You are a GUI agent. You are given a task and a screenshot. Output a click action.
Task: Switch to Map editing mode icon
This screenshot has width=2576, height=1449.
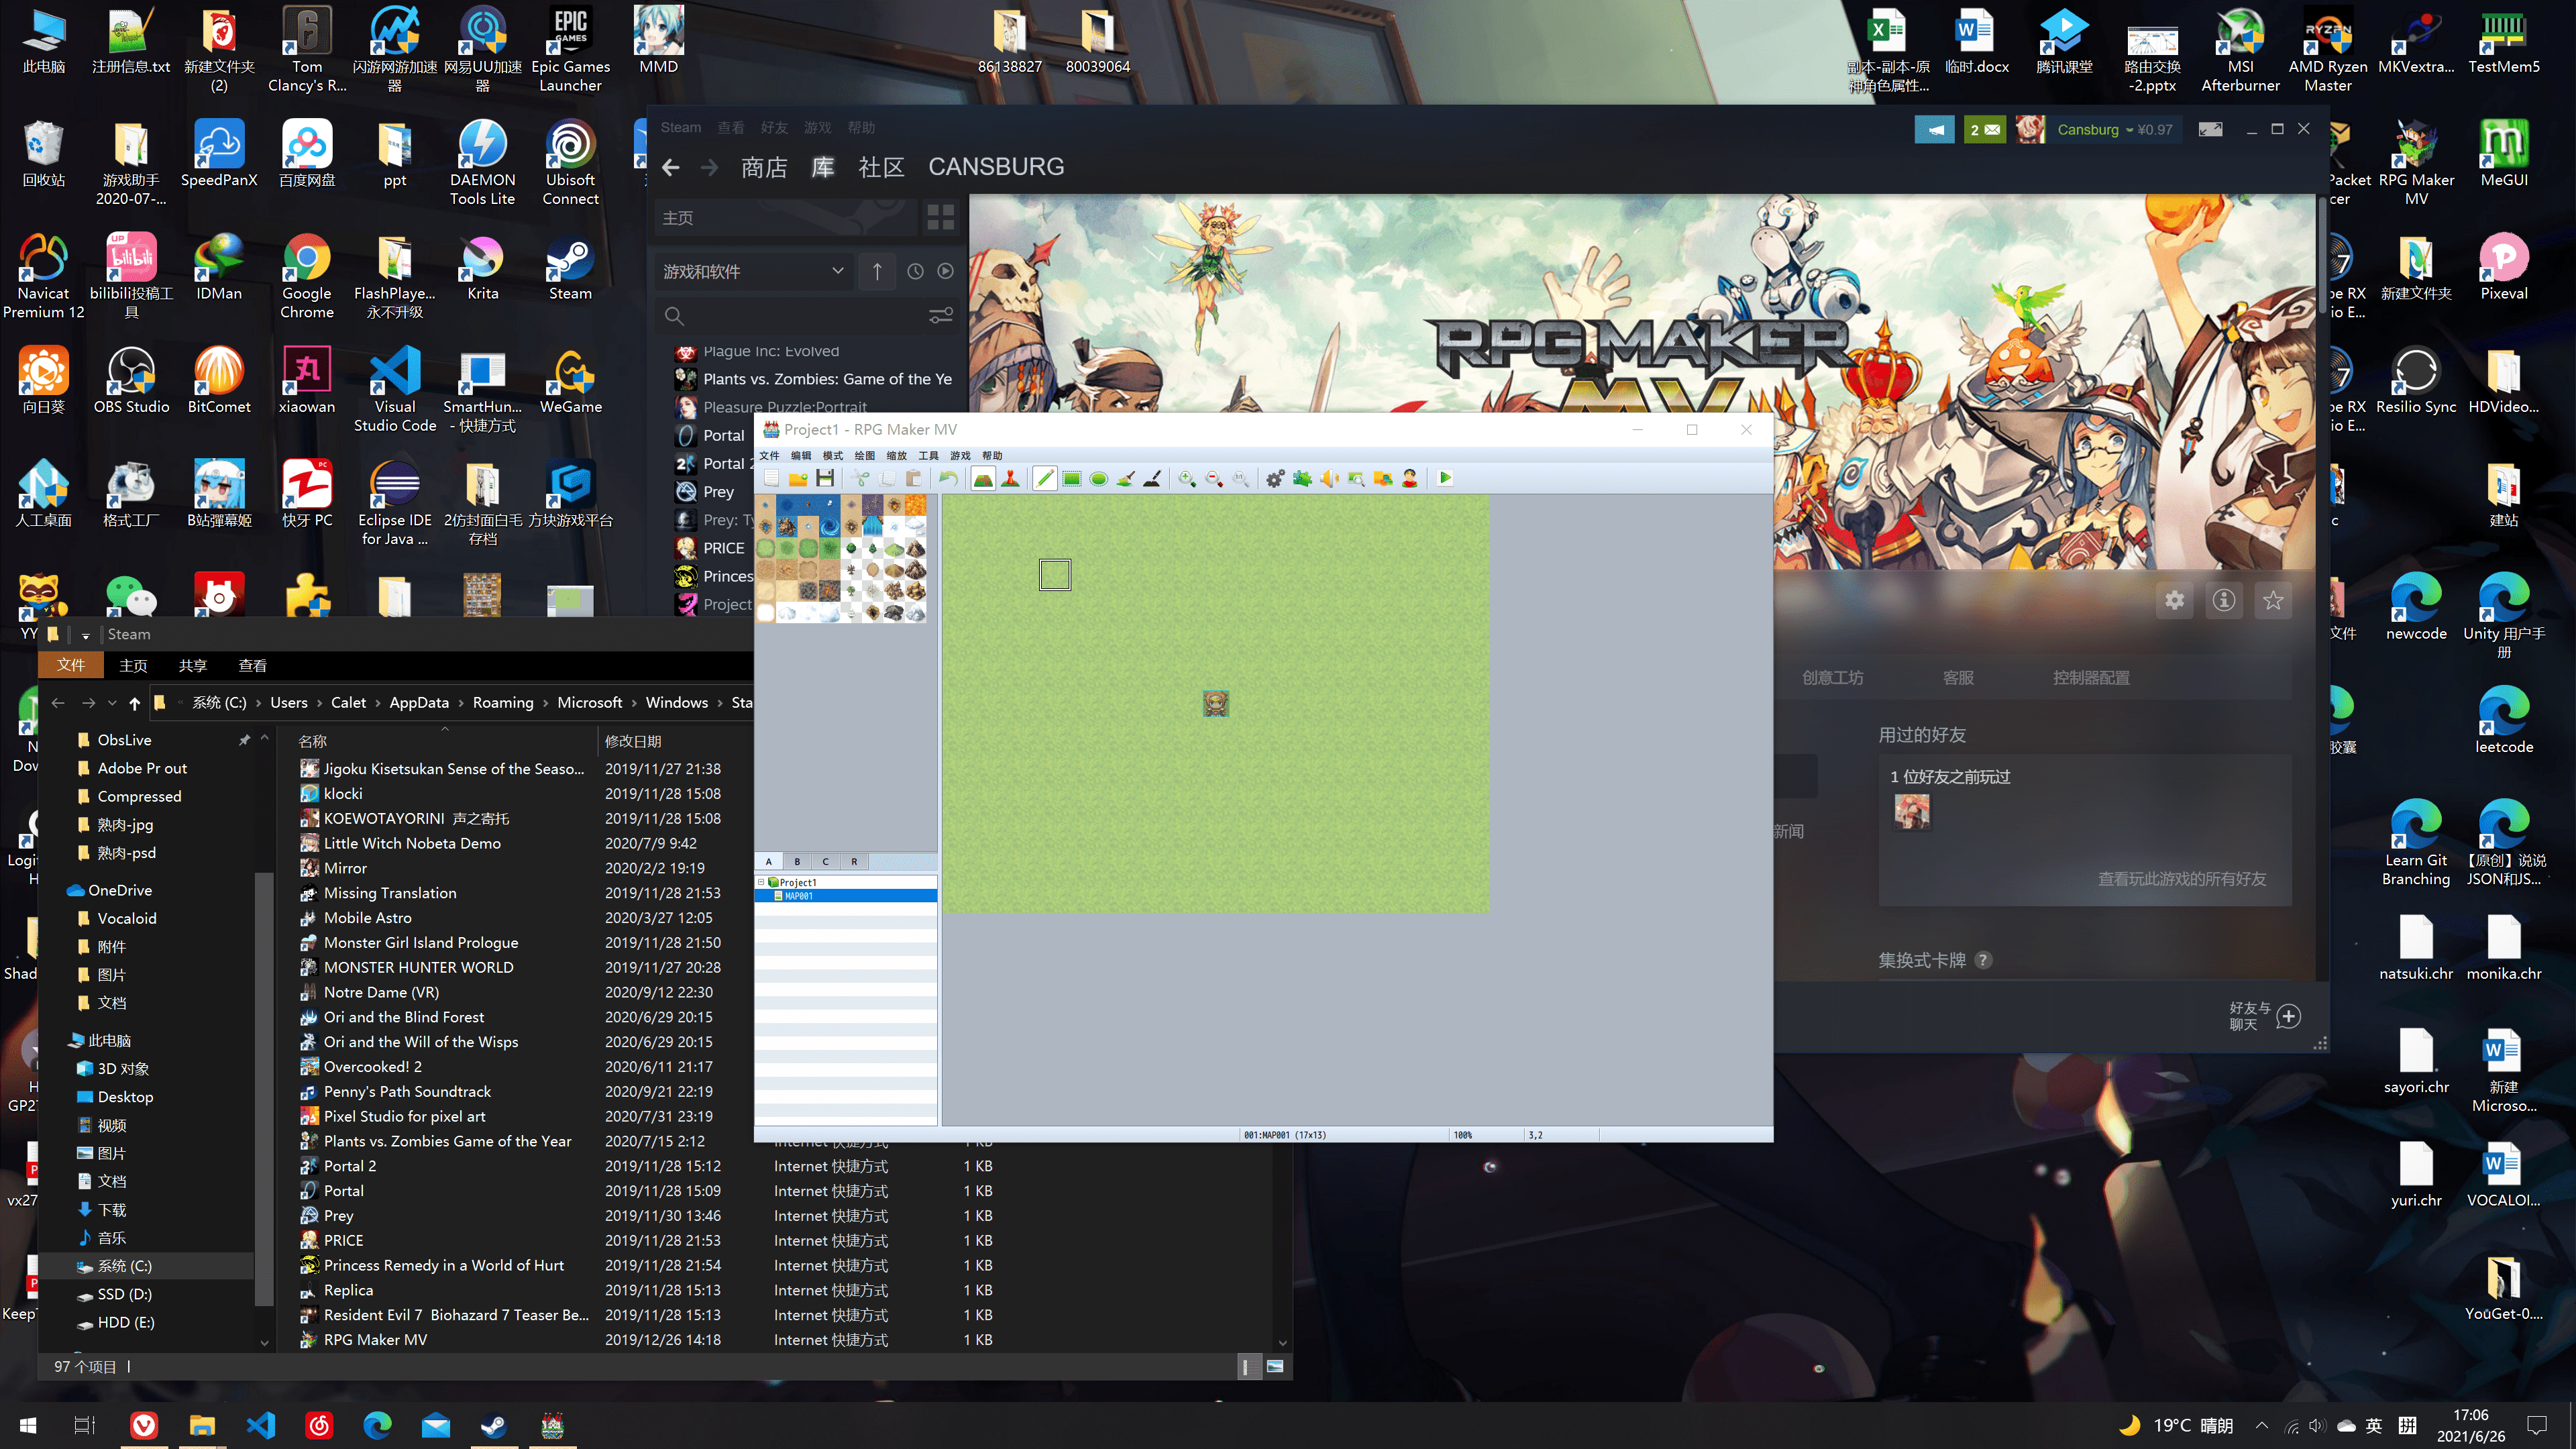[983, 479]
